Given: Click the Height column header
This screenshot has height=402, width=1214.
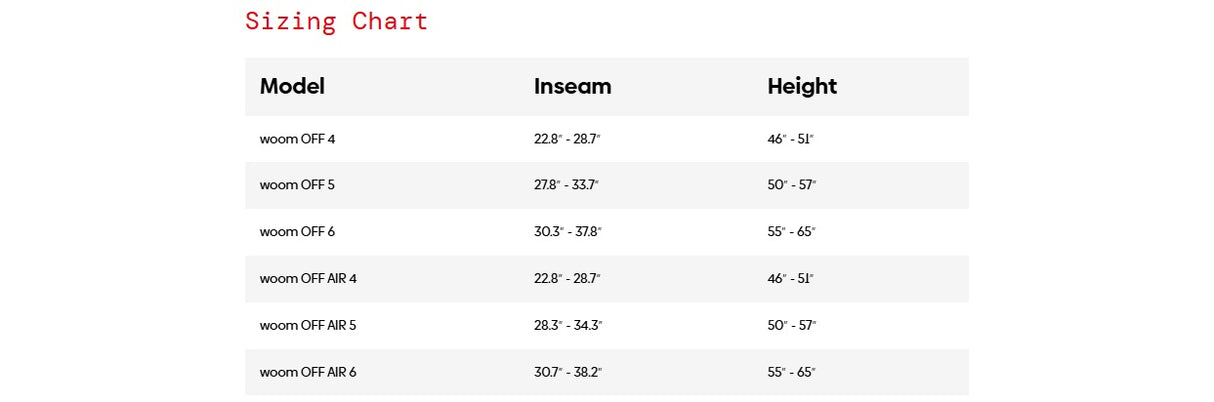Looking at the screenshot, I should pyautogui.click(x=802, y=86).
